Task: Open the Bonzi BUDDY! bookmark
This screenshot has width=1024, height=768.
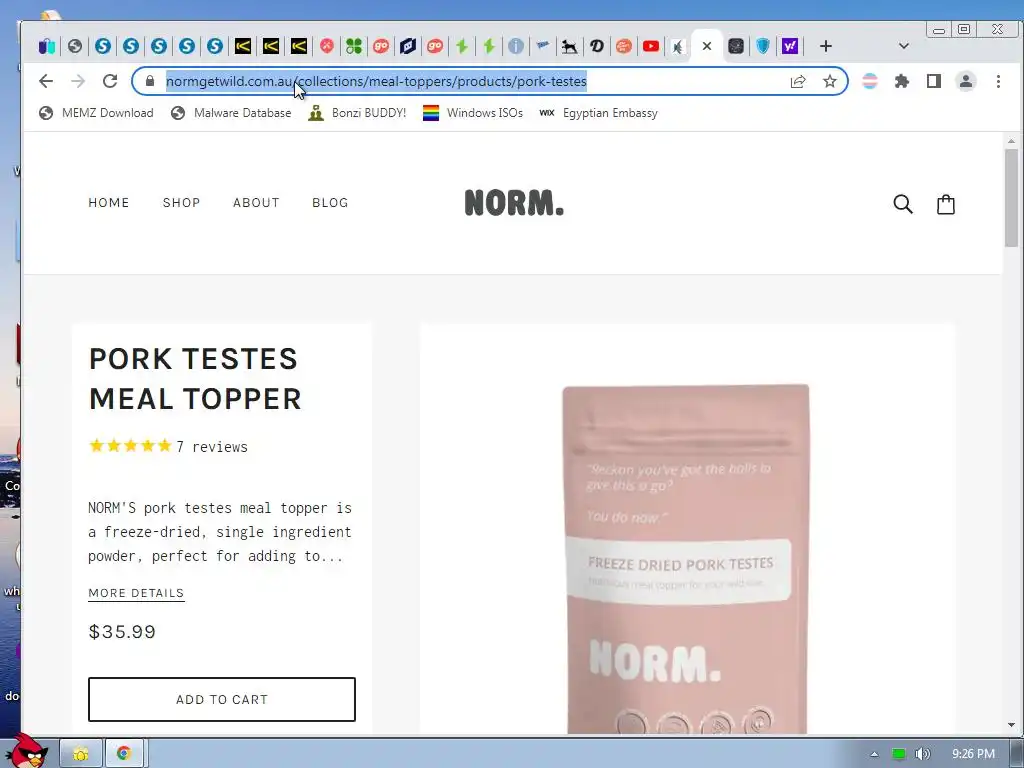Action: click(x=357, y=113)
